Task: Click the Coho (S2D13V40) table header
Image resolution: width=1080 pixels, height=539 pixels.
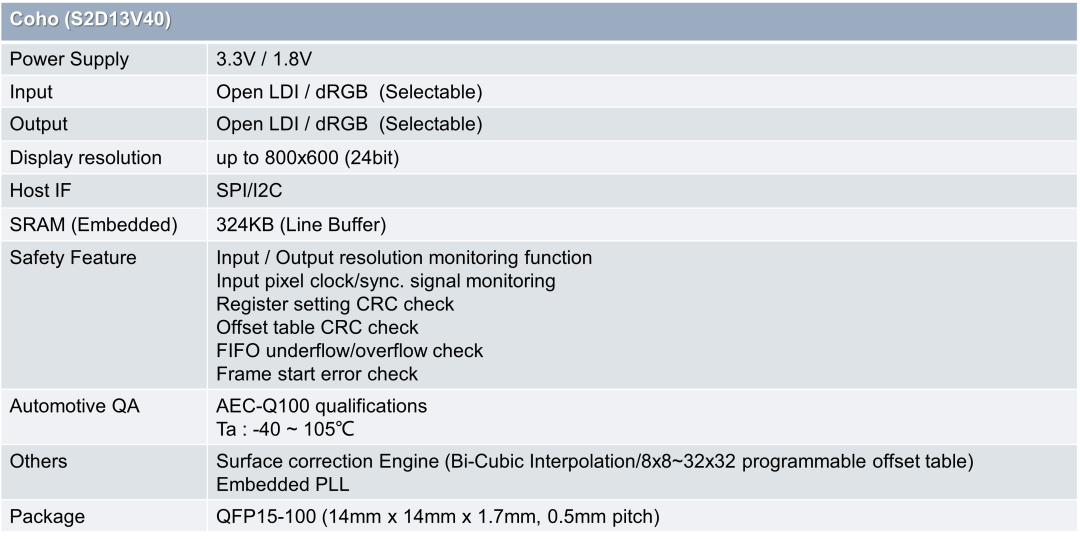Action: pyautogui.click(x=90, y=20)
